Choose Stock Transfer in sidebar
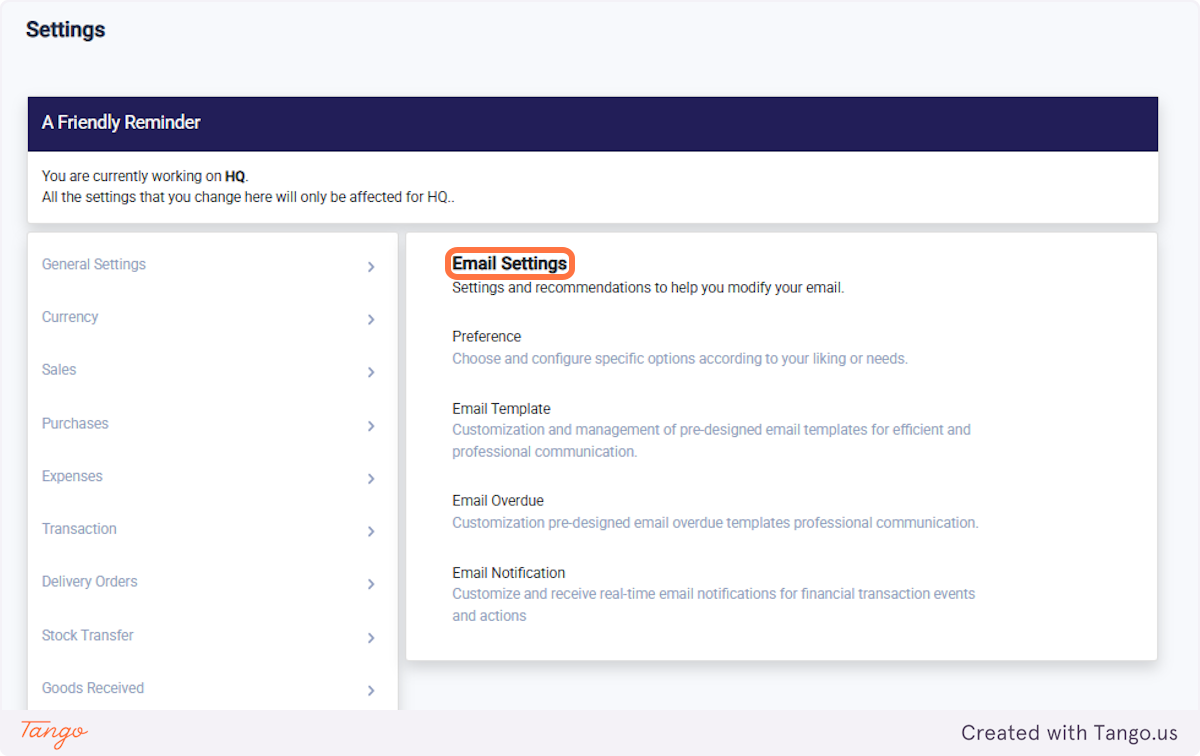Screen dimensions: 1200x756 [88, 636]
